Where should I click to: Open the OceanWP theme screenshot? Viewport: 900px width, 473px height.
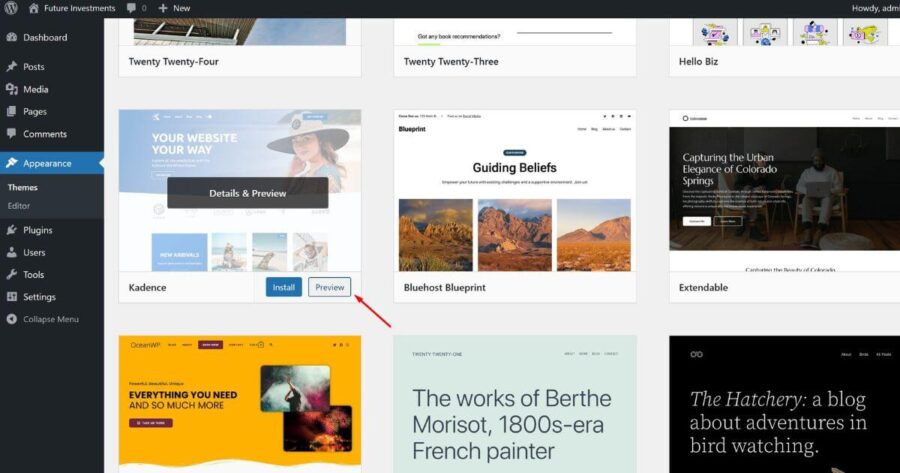[x=240, y=404]
